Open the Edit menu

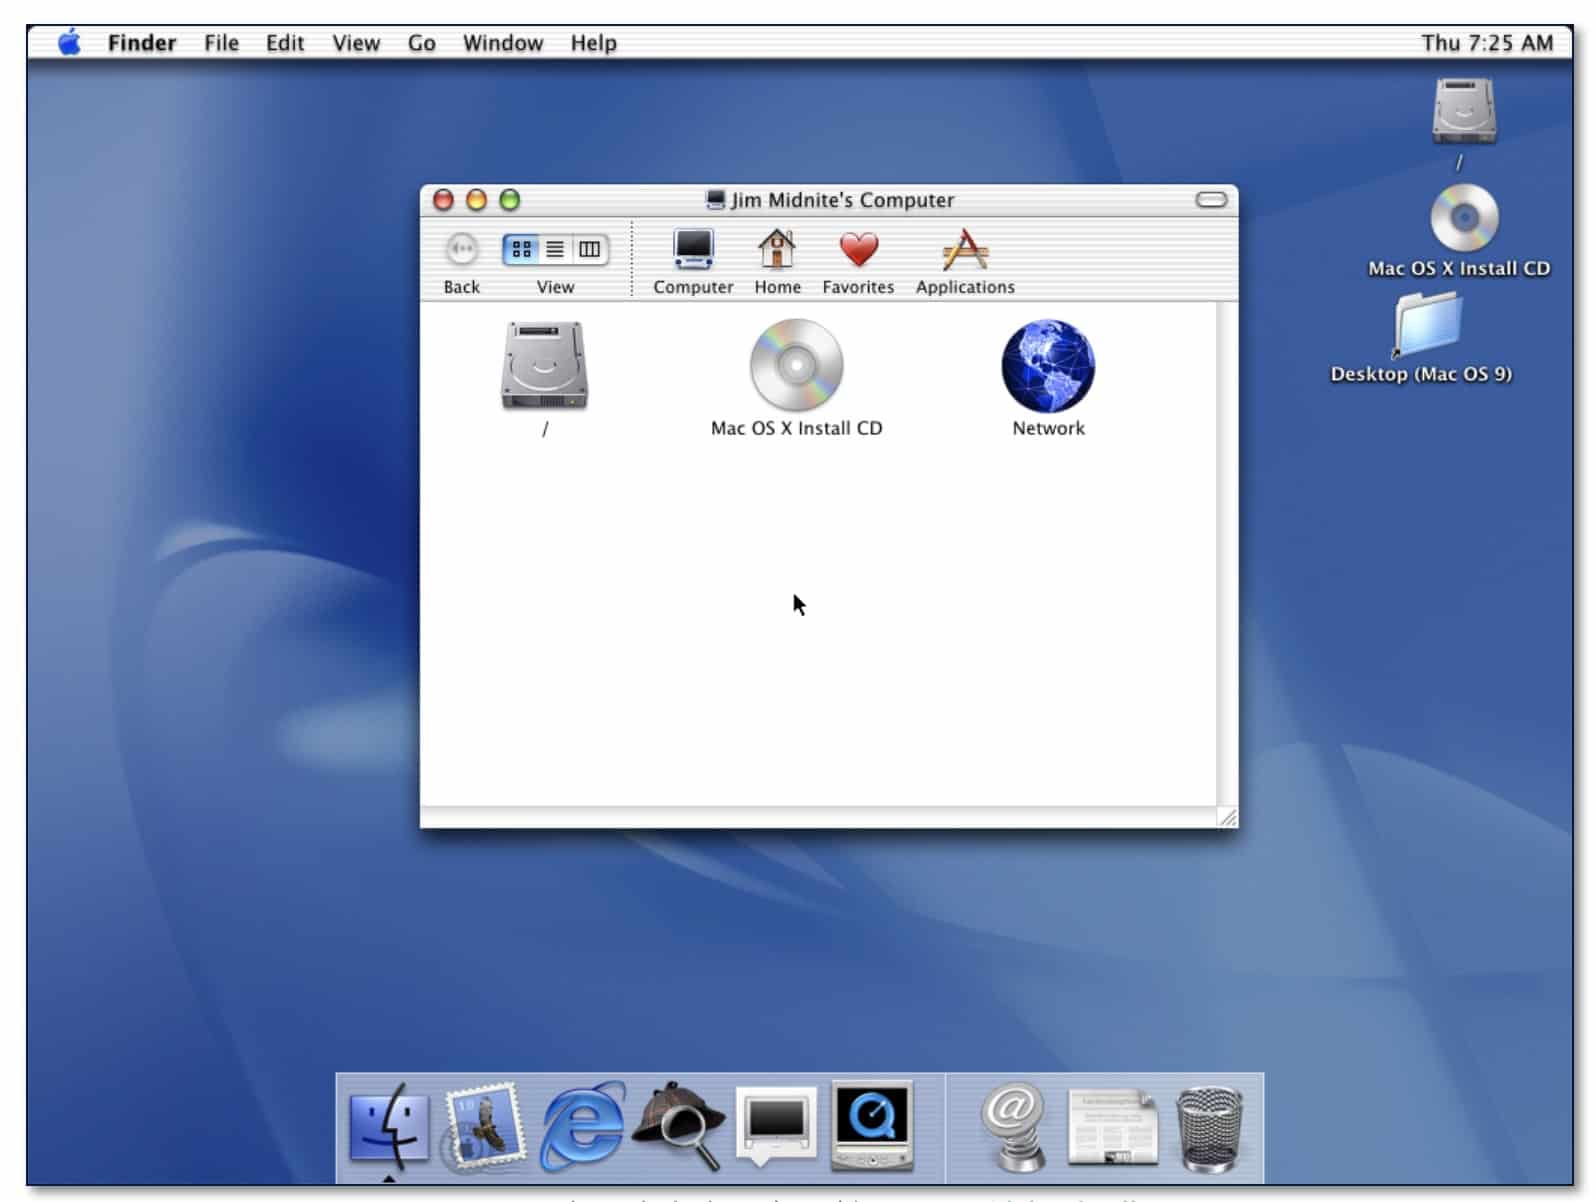285,43
